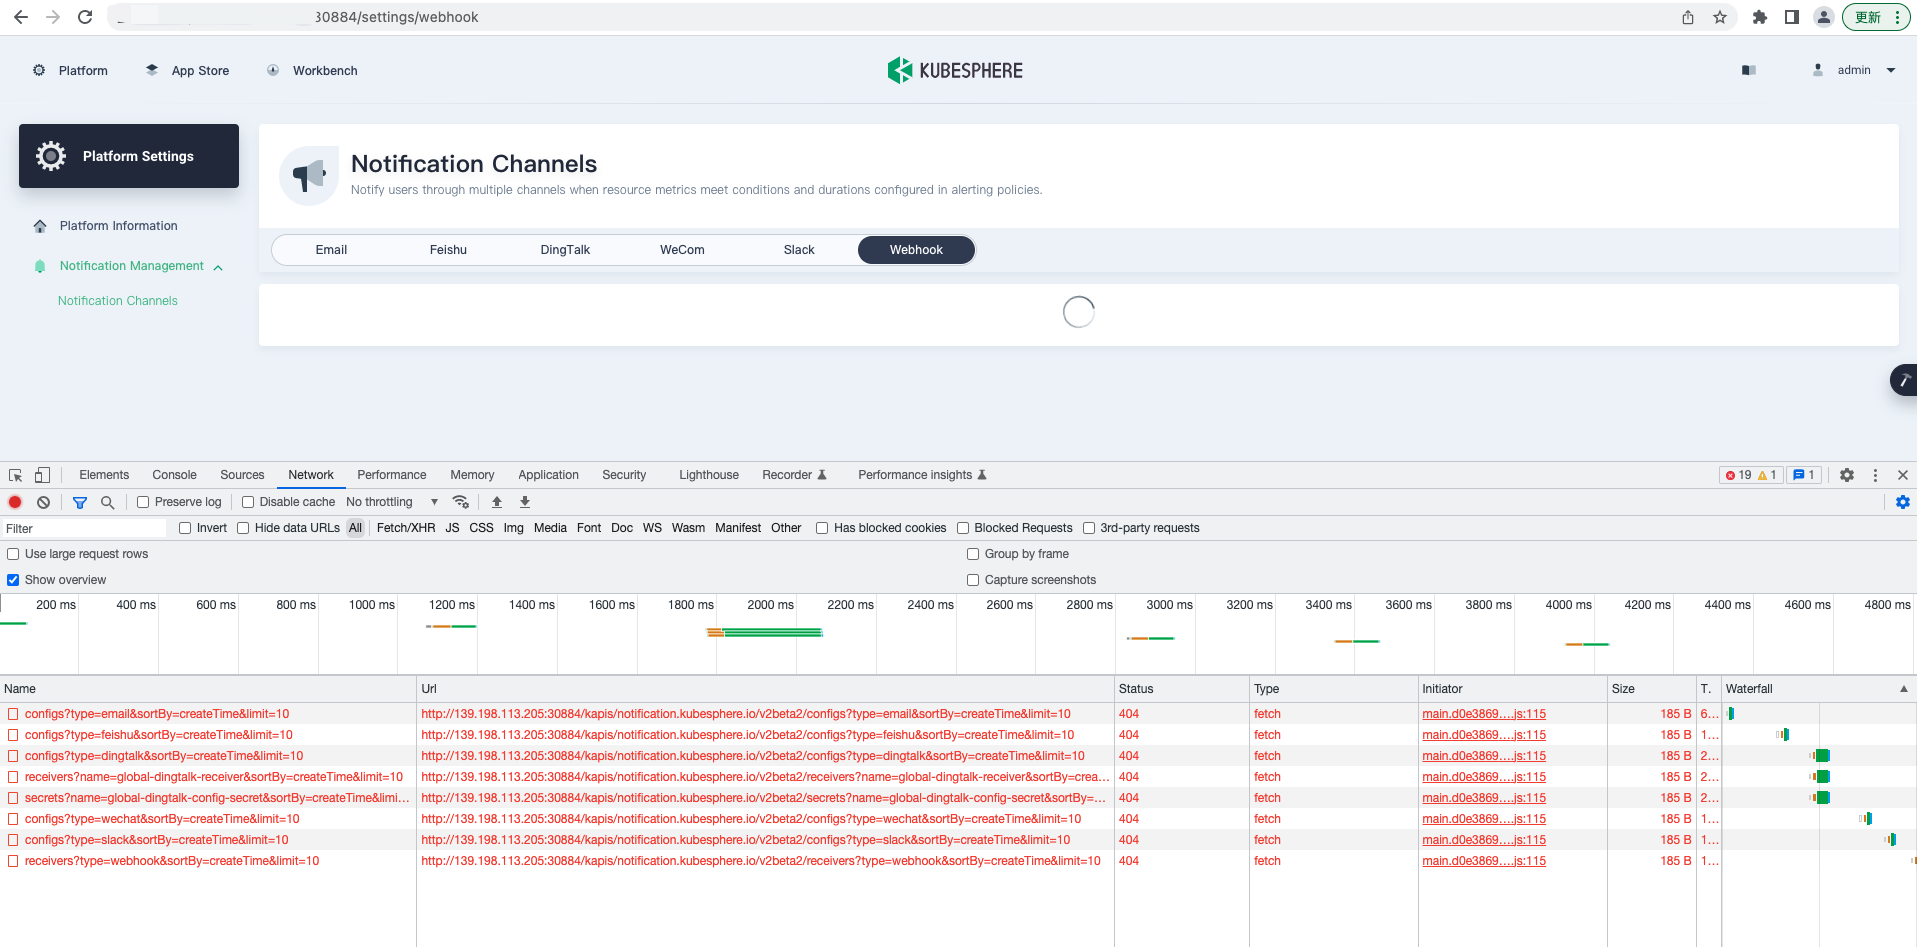1917x947 pixels.
Task: Stop recording the network log
Action: point(15,501)
